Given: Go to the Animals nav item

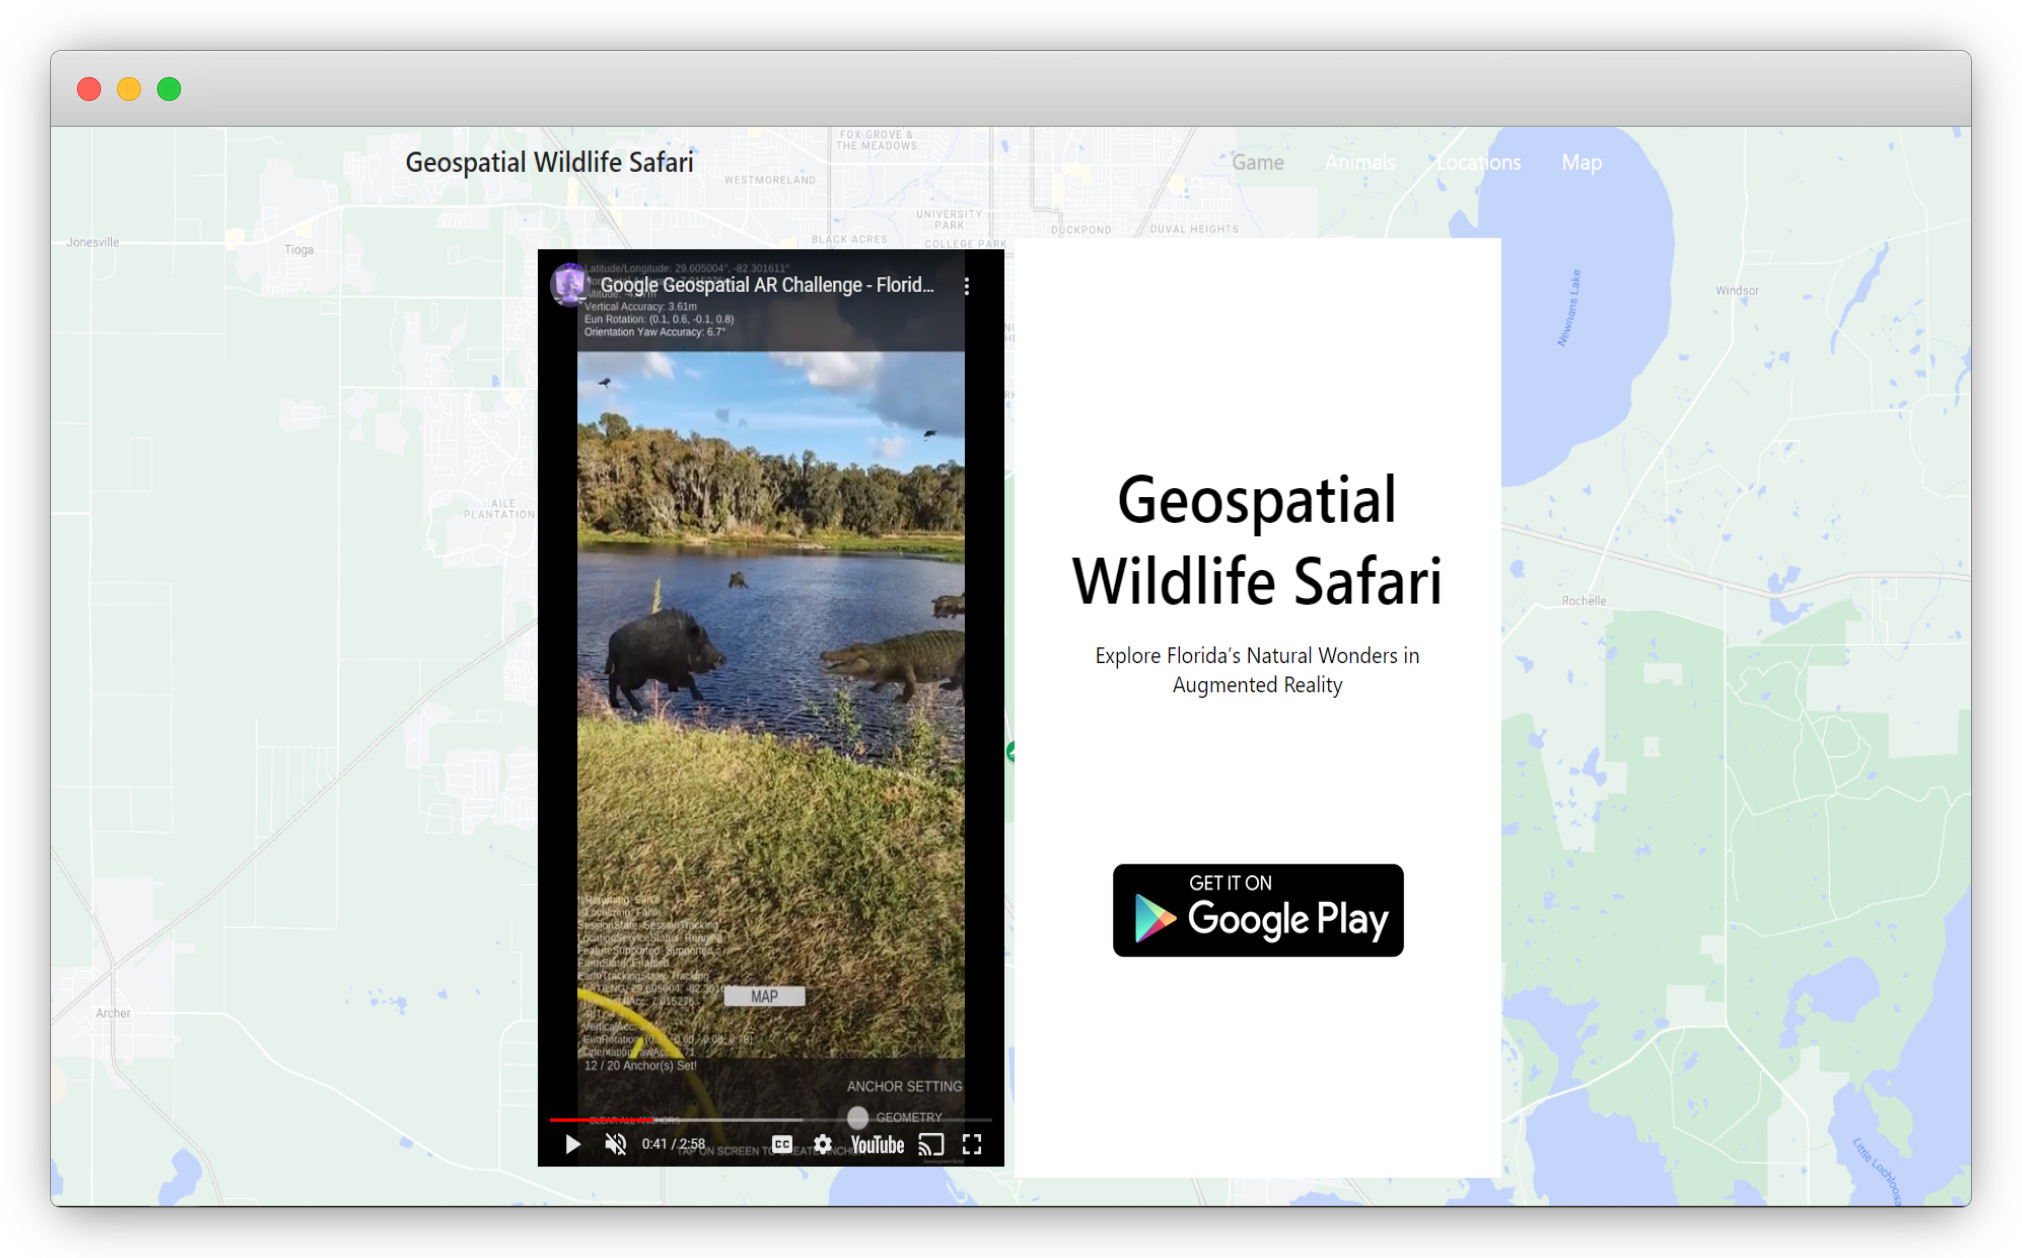Looking at the screenshot, I should pyautogui.click(x=1359, y=162).
